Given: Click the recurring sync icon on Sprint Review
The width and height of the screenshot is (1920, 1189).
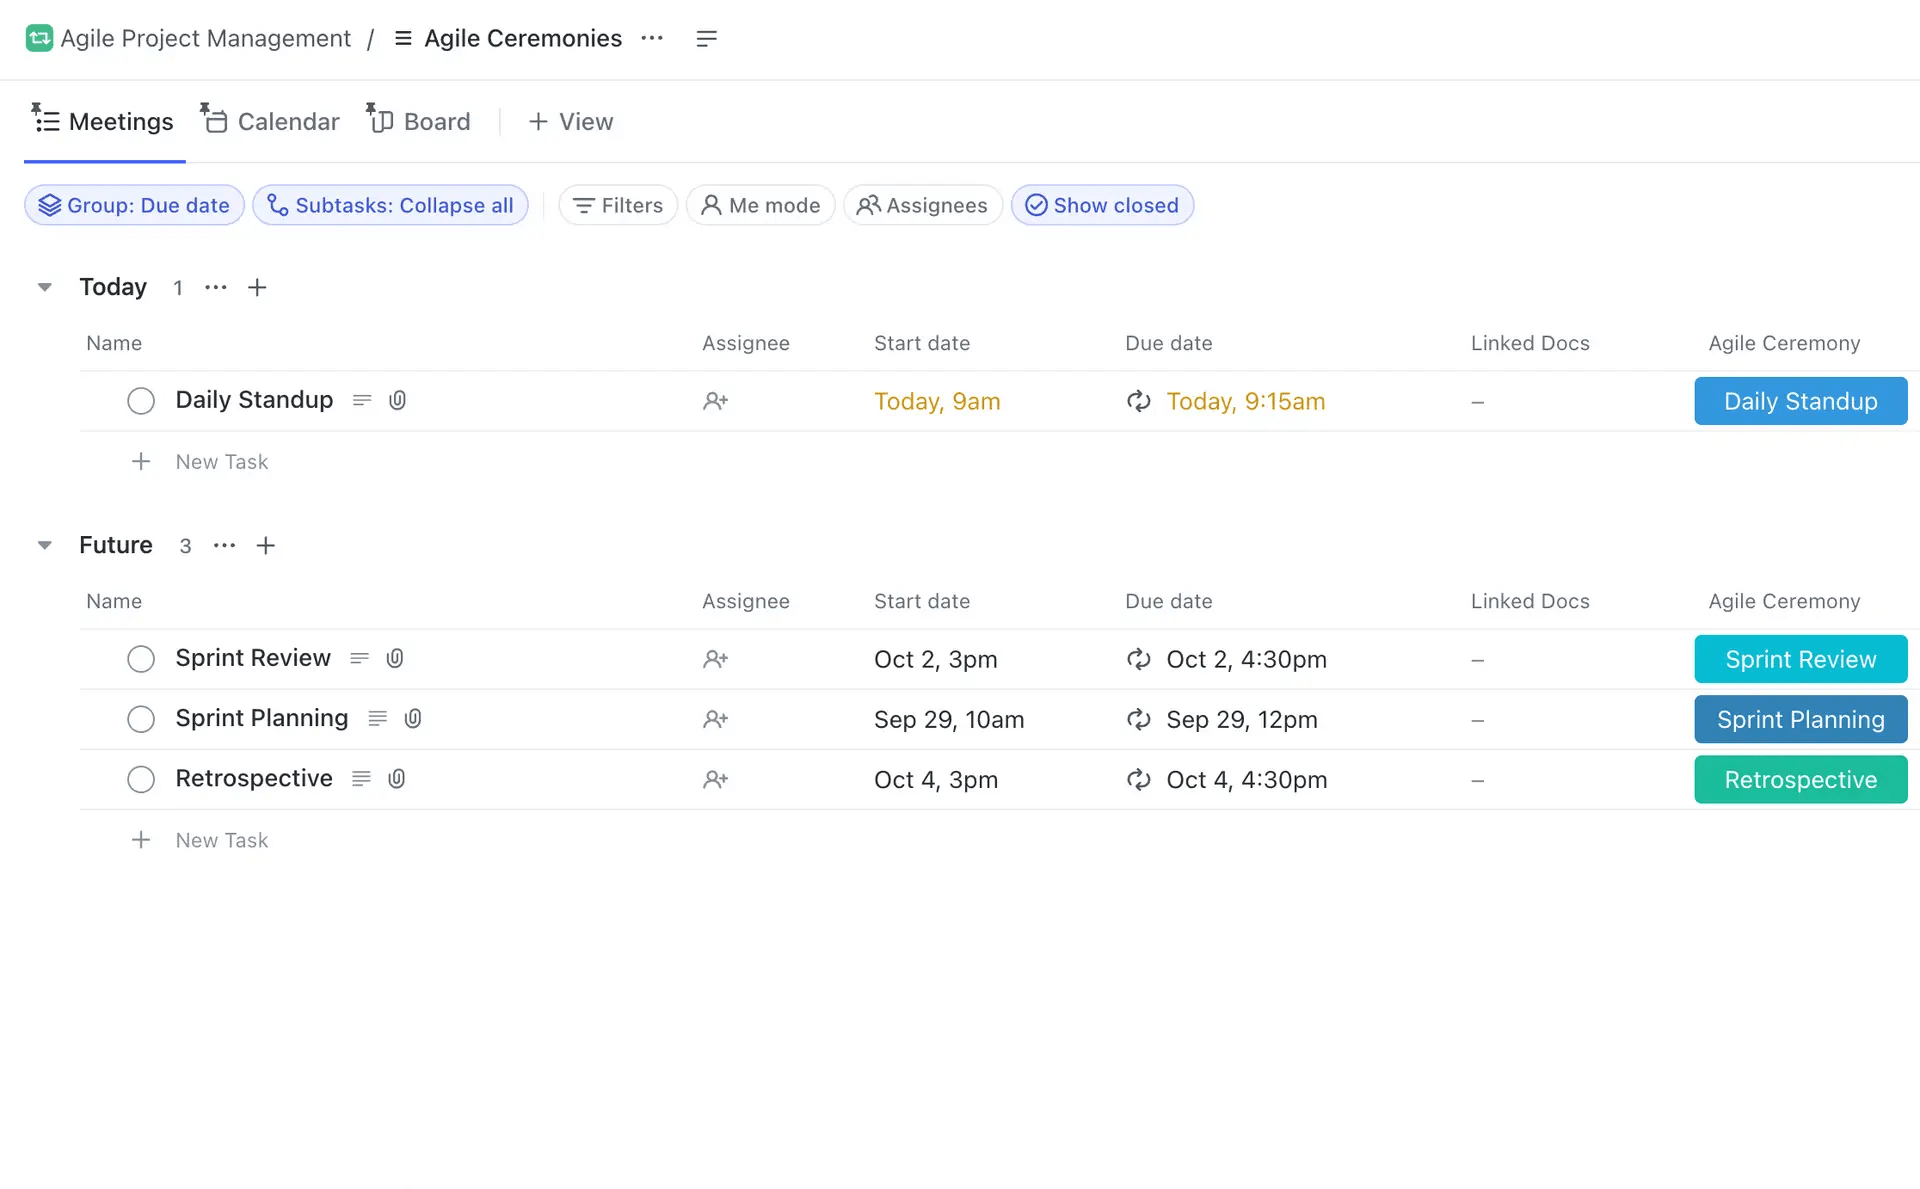Looking at the screenshot, I should tap(1138, 658).
